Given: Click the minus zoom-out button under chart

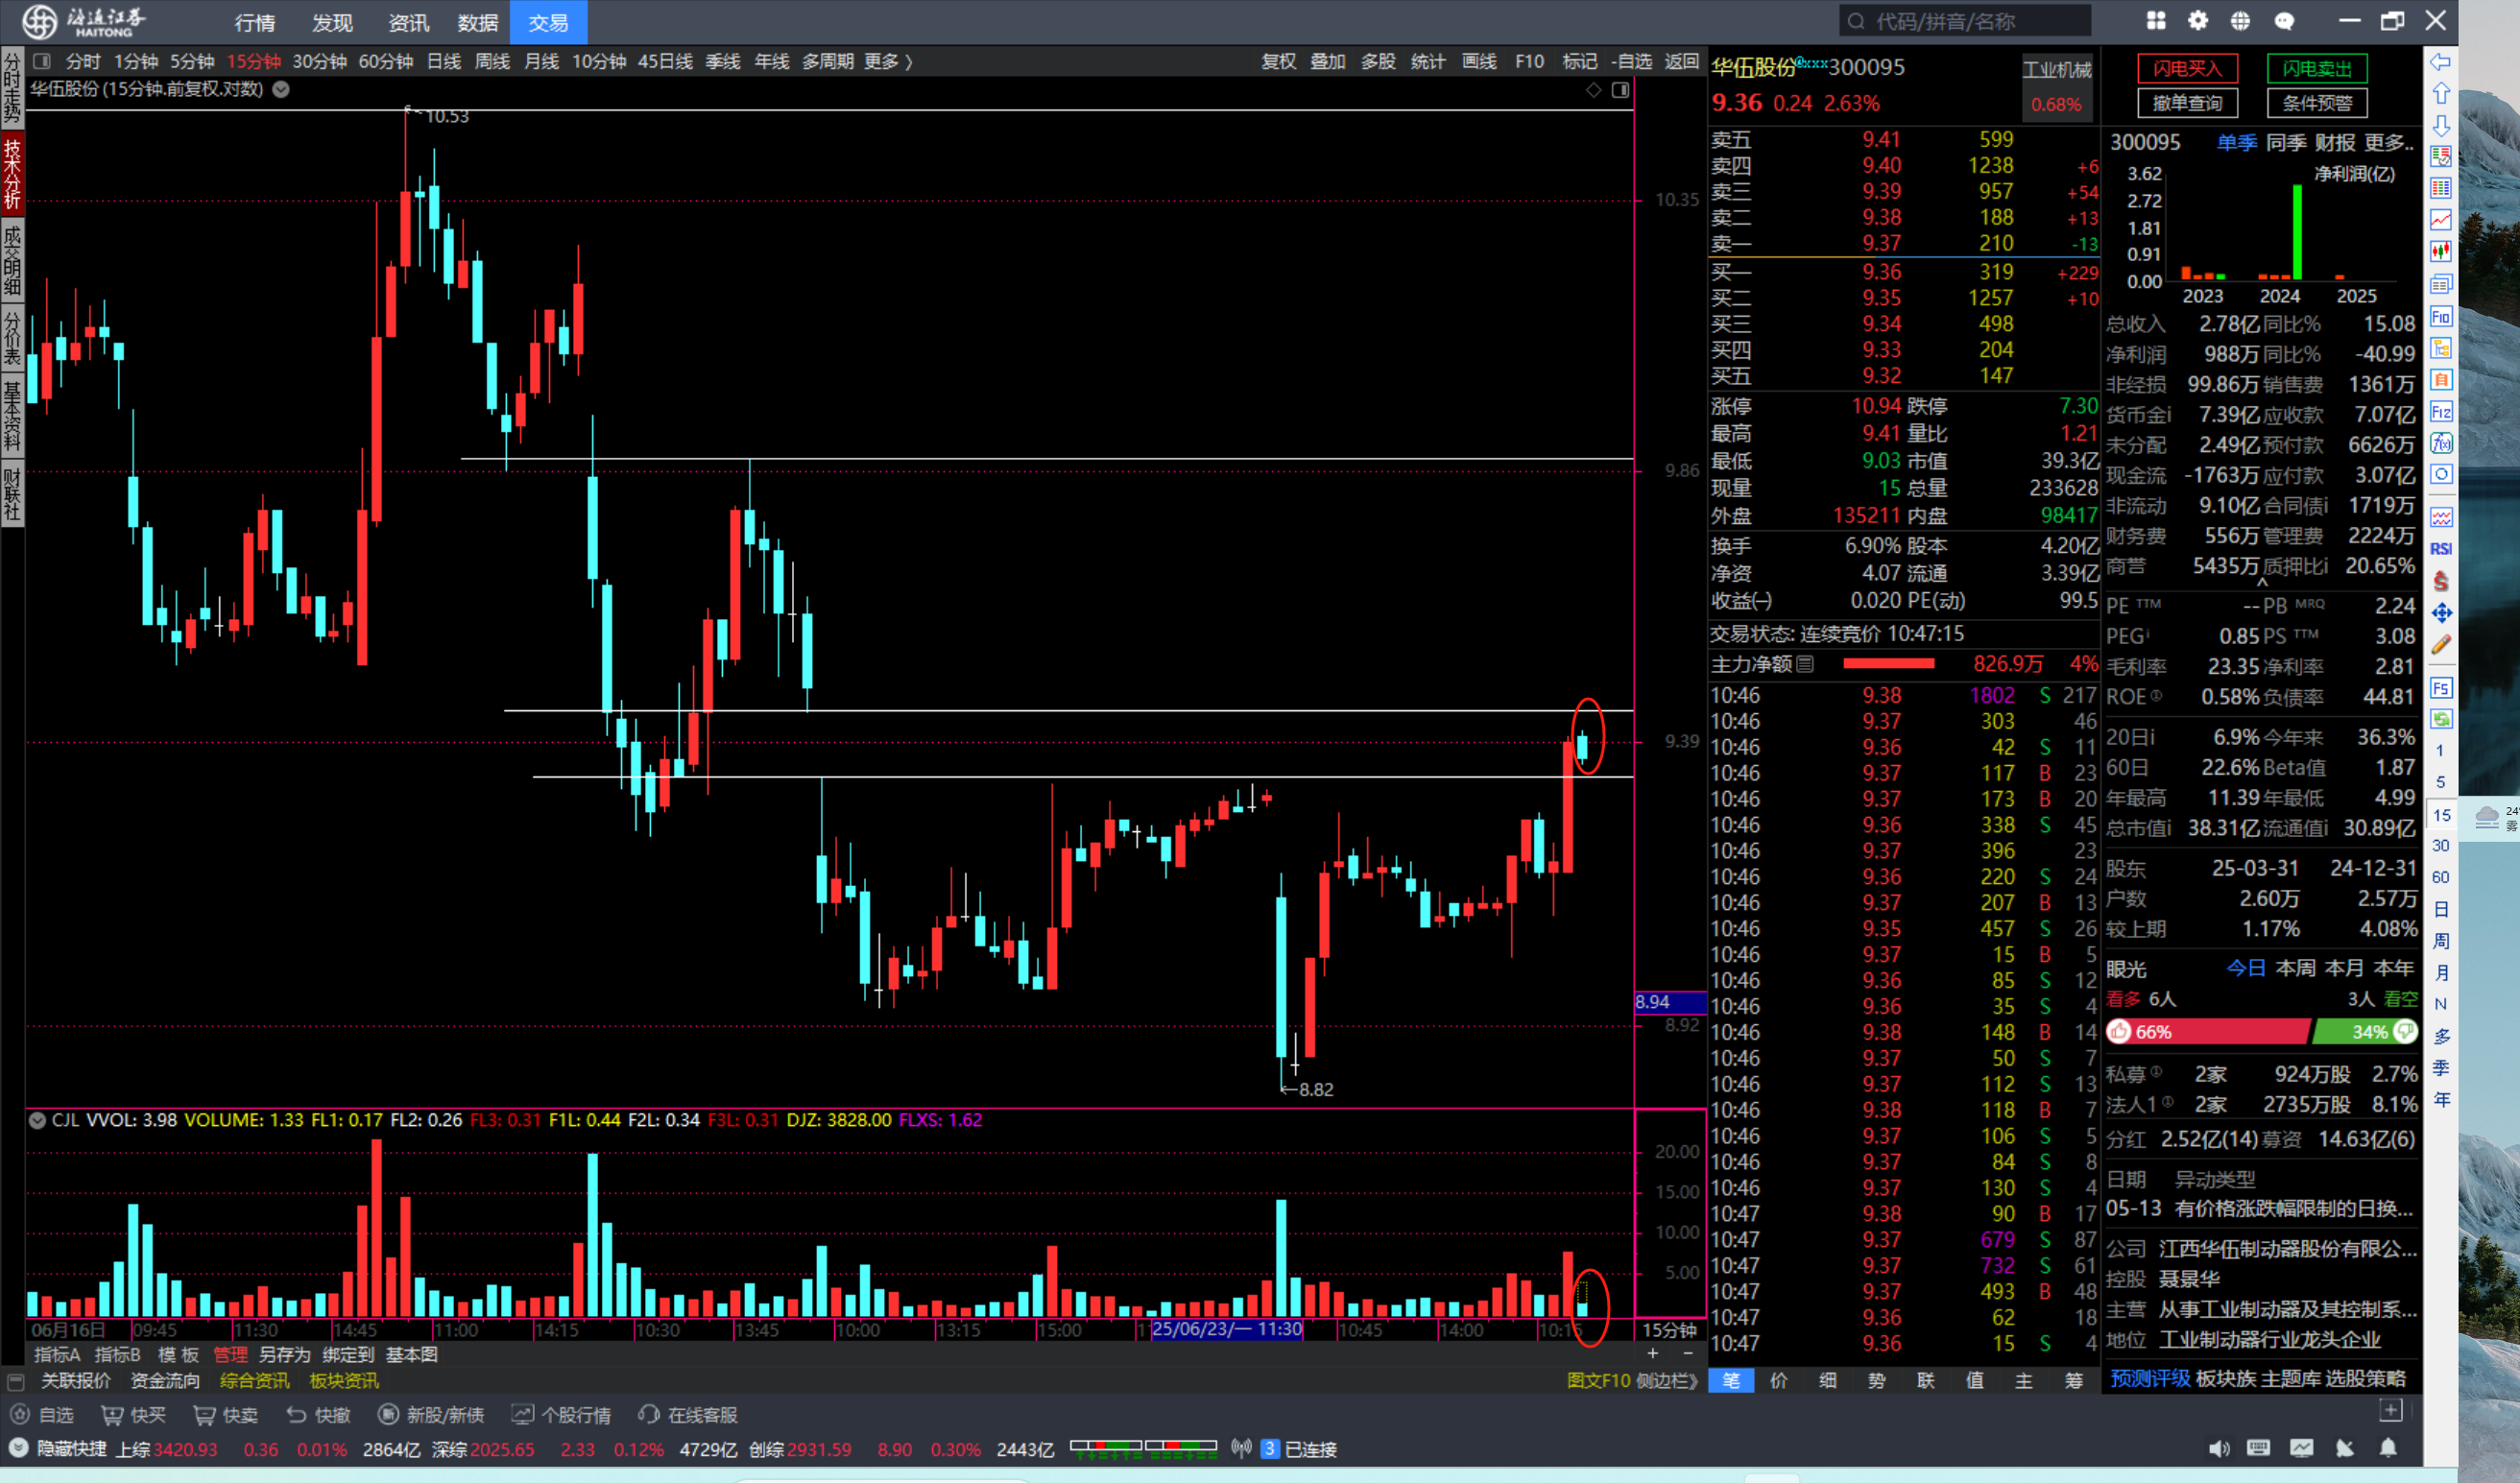Looking at the screenshot, I should click(1688, 1353).
